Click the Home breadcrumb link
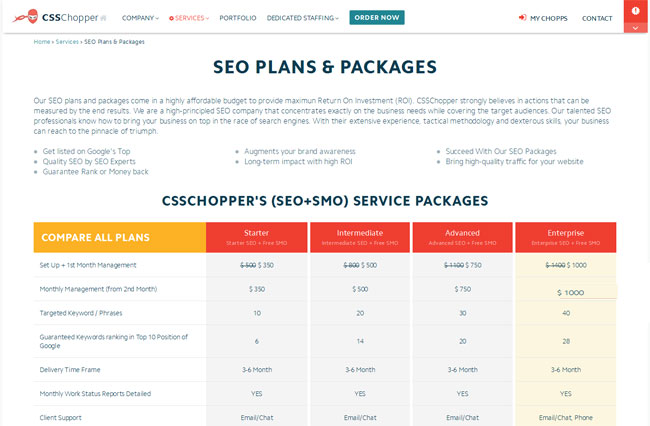Screen dimensions: 650x426 42,42
